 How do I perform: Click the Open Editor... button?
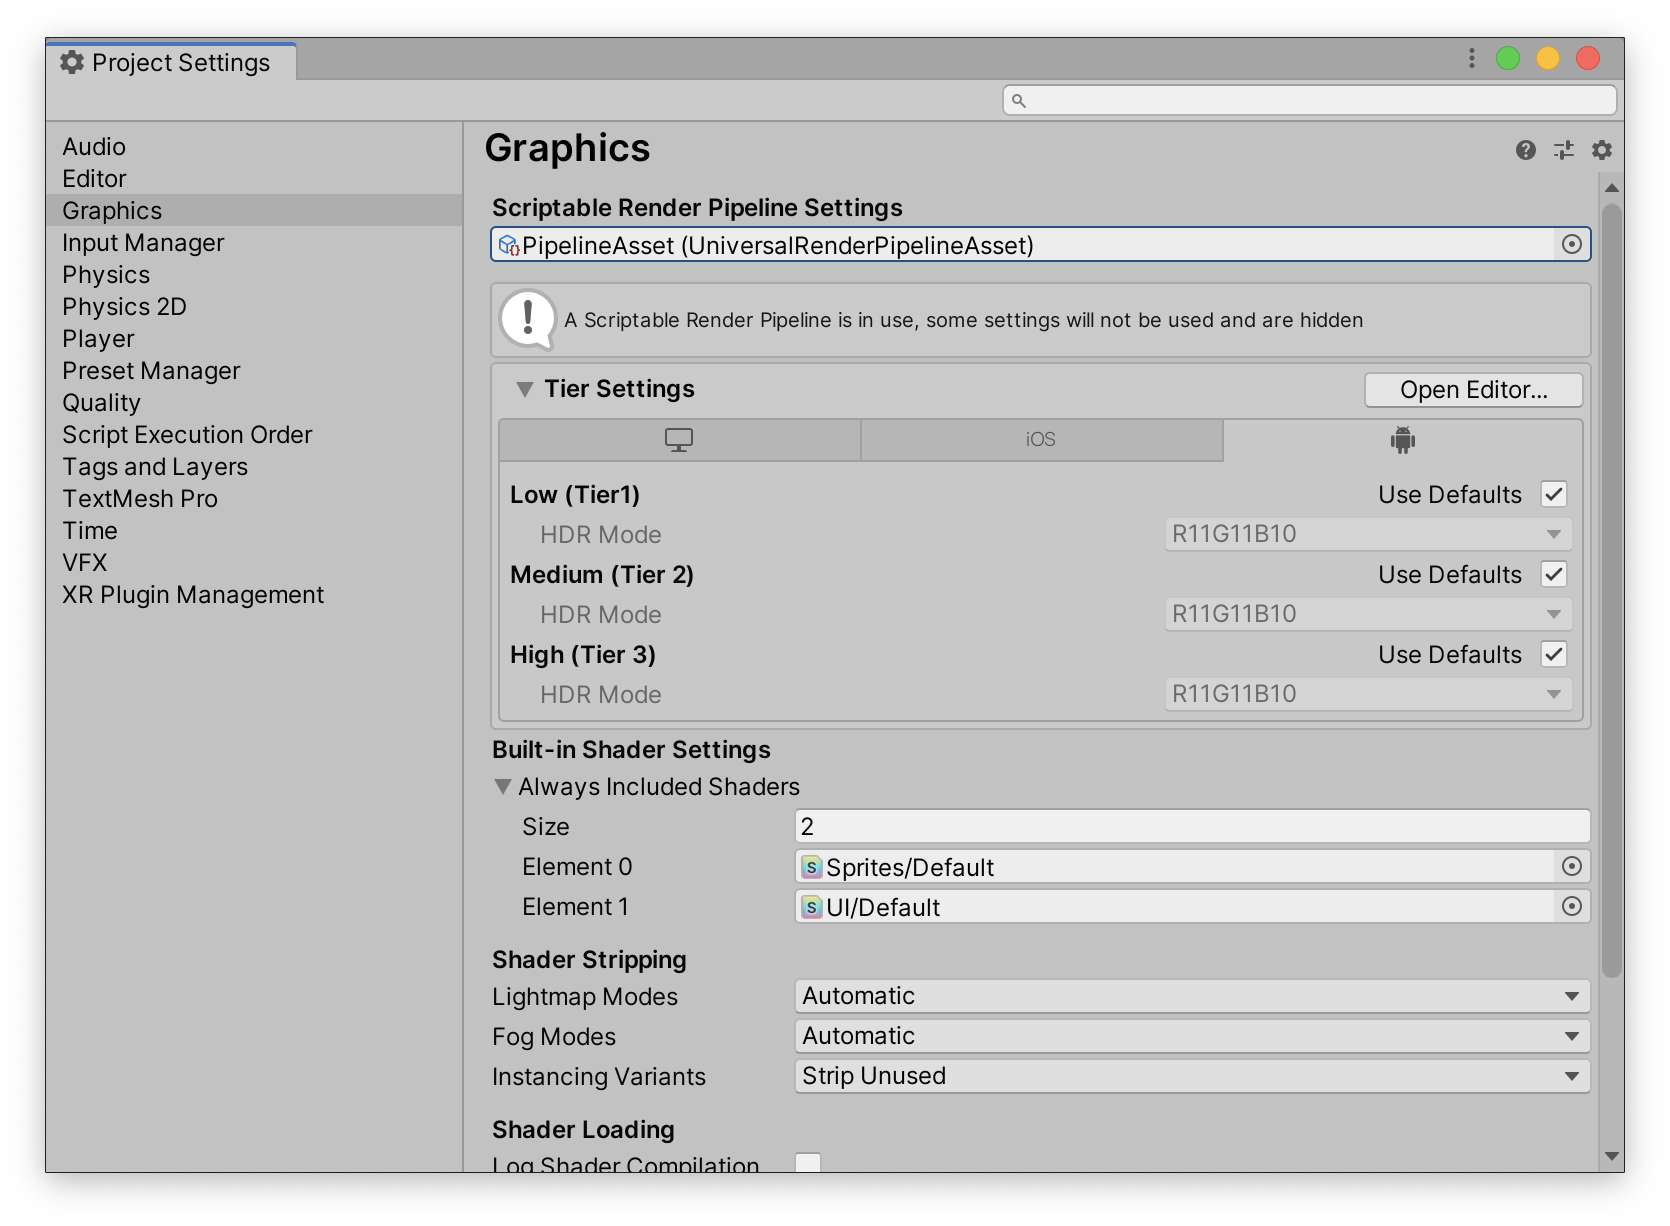tap(1473, 390)
